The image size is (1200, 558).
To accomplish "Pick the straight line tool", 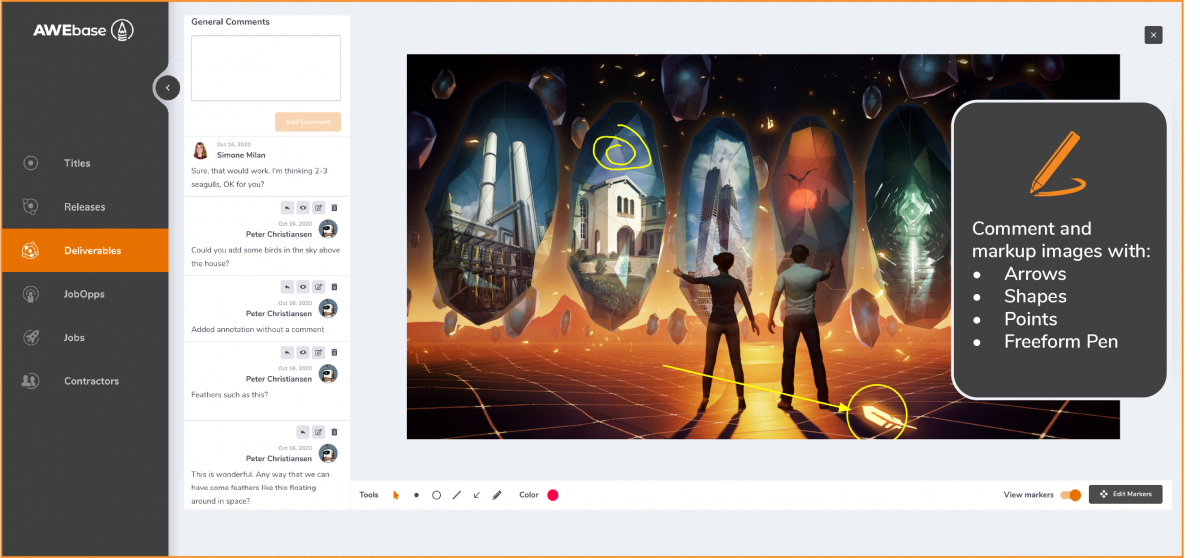I will point(457,495).
